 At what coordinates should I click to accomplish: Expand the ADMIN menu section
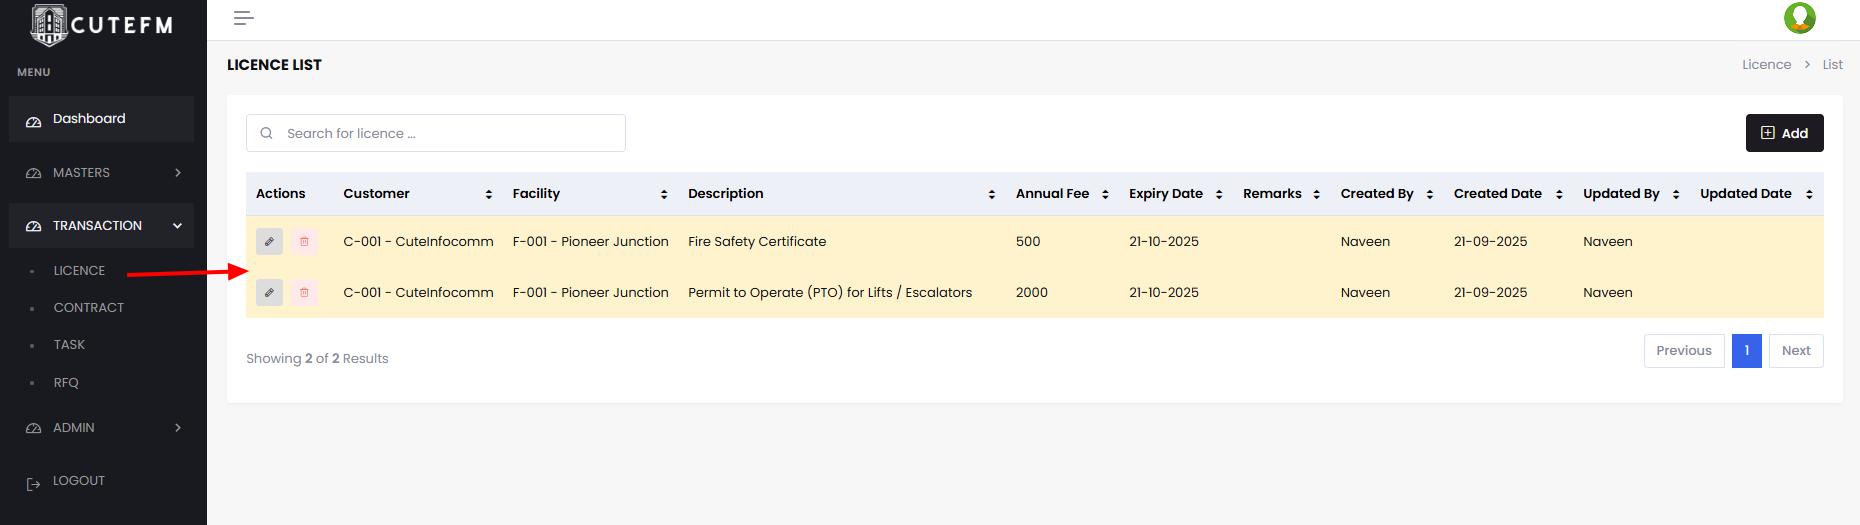click(x=102, y=428)
